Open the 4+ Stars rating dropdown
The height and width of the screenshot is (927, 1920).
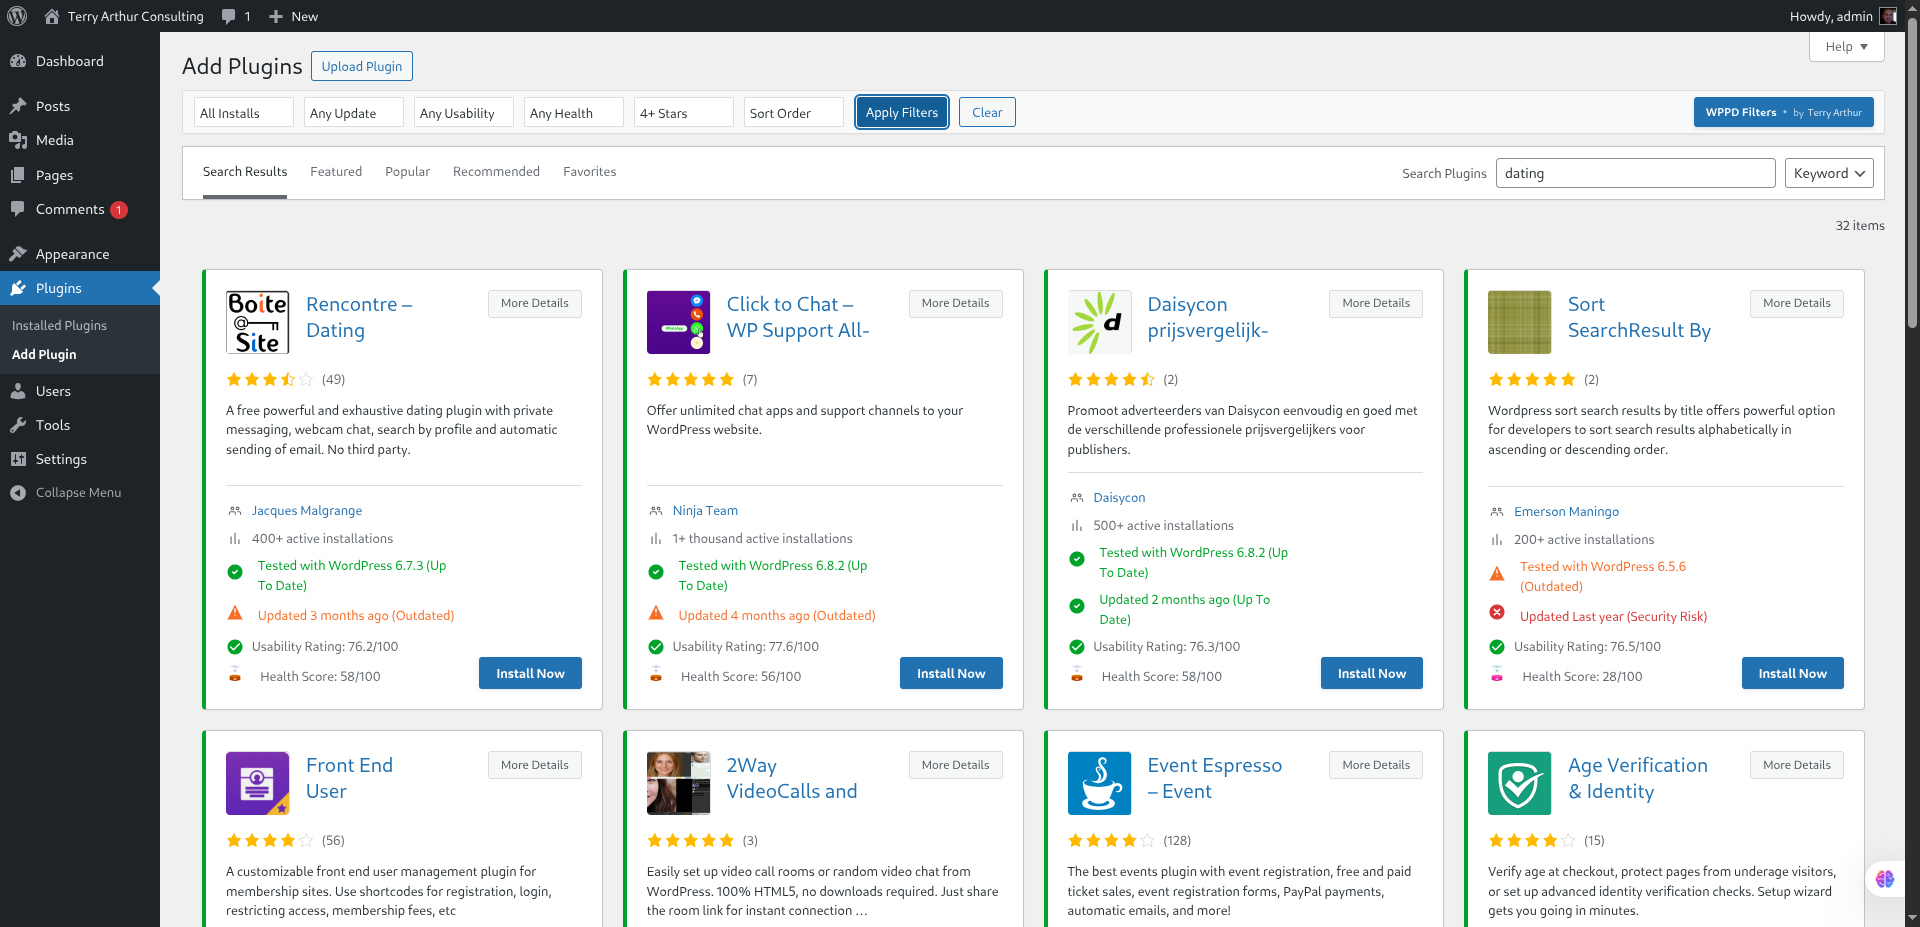click(684, 113)
